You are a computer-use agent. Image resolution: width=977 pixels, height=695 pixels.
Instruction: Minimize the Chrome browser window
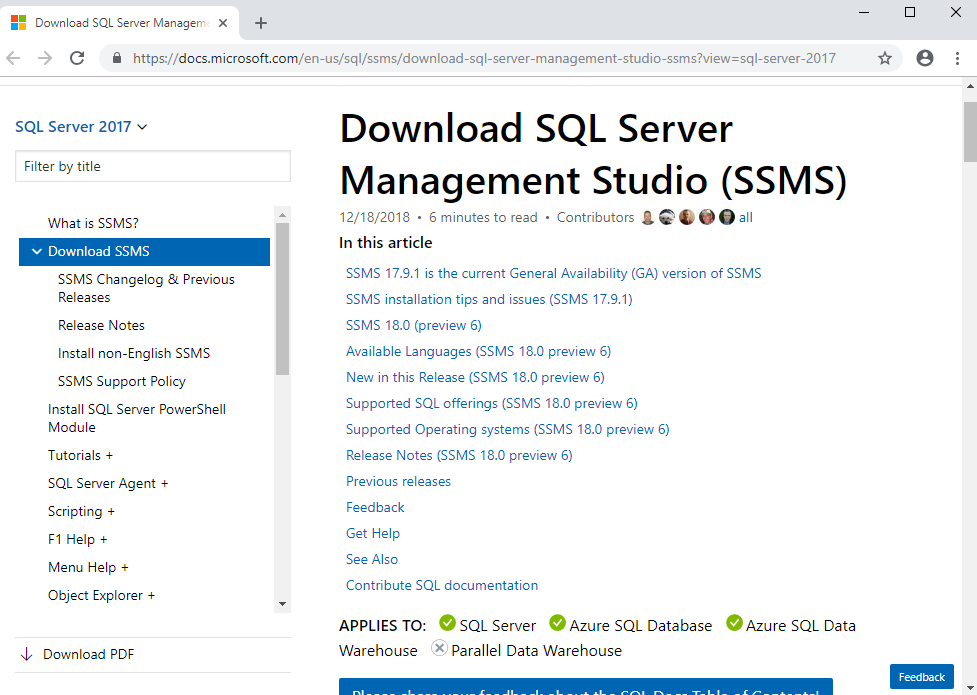864,12
